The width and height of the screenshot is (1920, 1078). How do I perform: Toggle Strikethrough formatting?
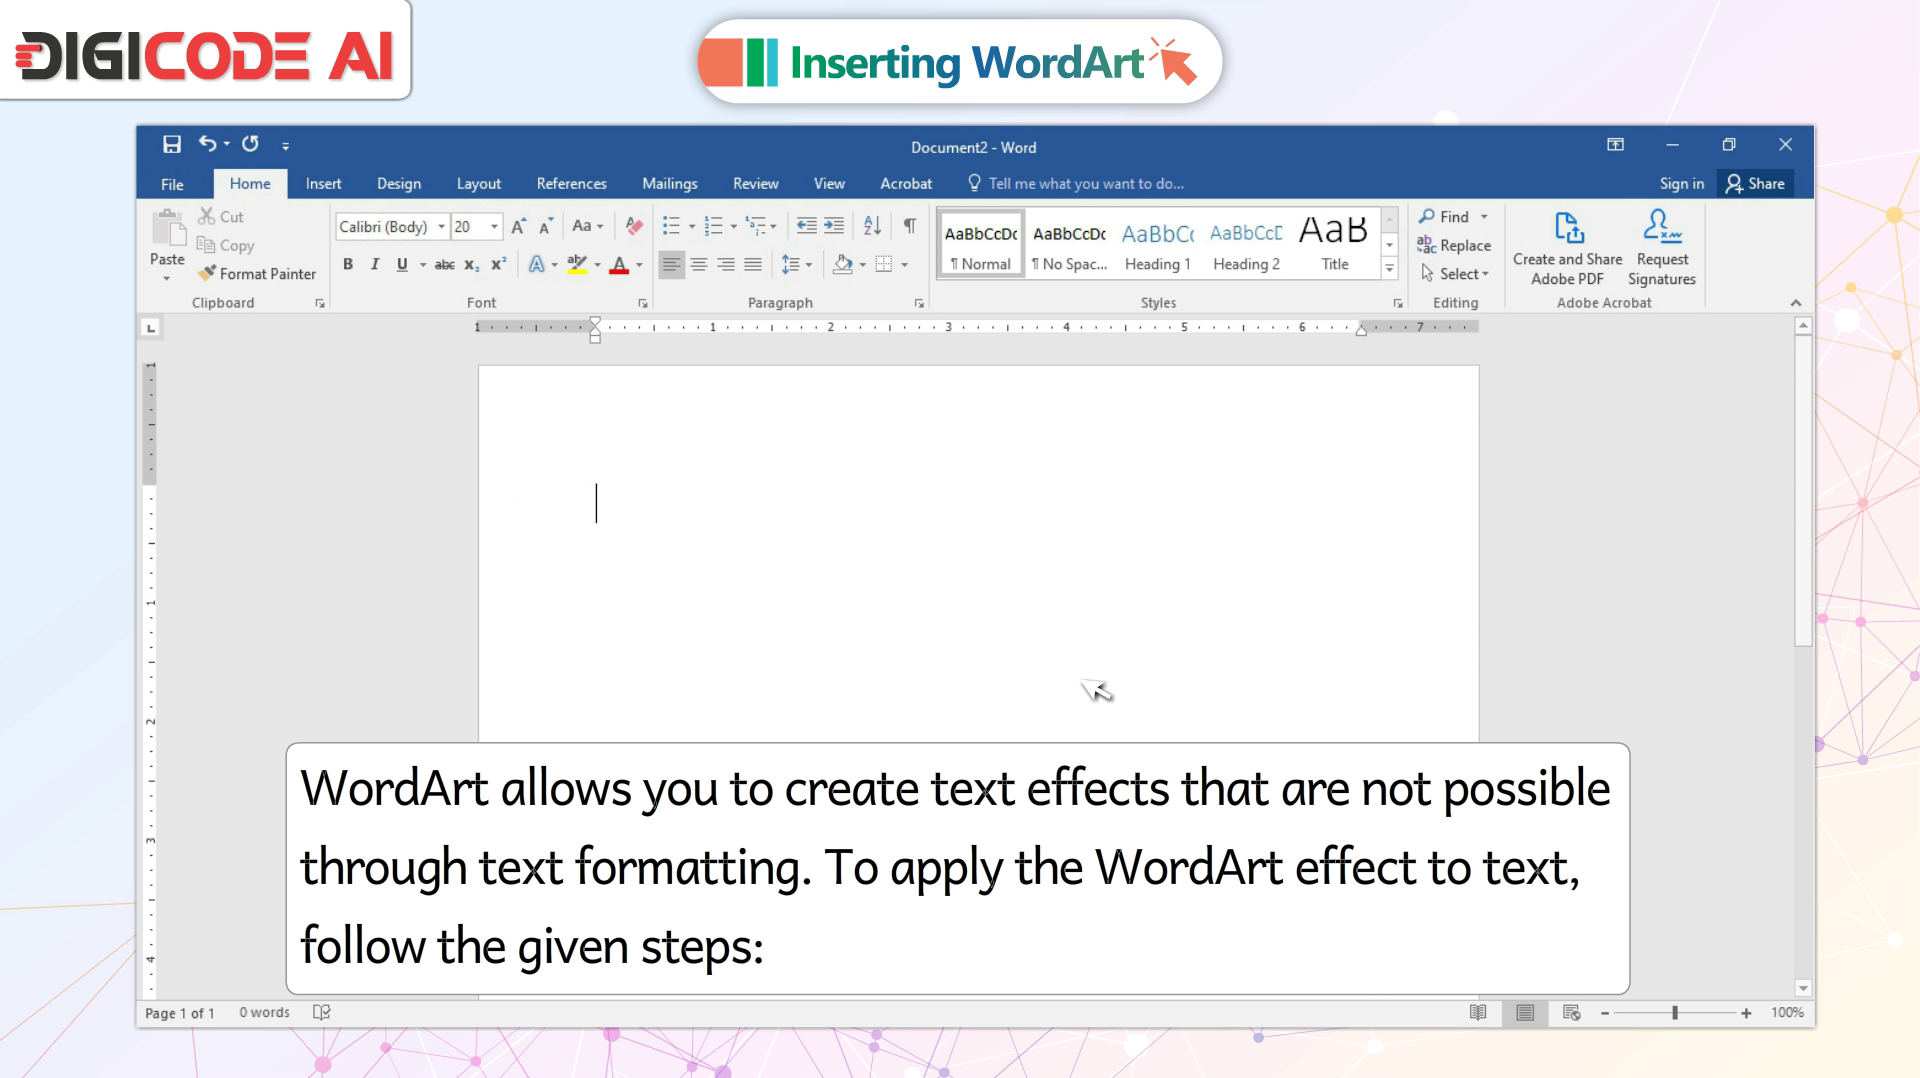tap(445, 265)
